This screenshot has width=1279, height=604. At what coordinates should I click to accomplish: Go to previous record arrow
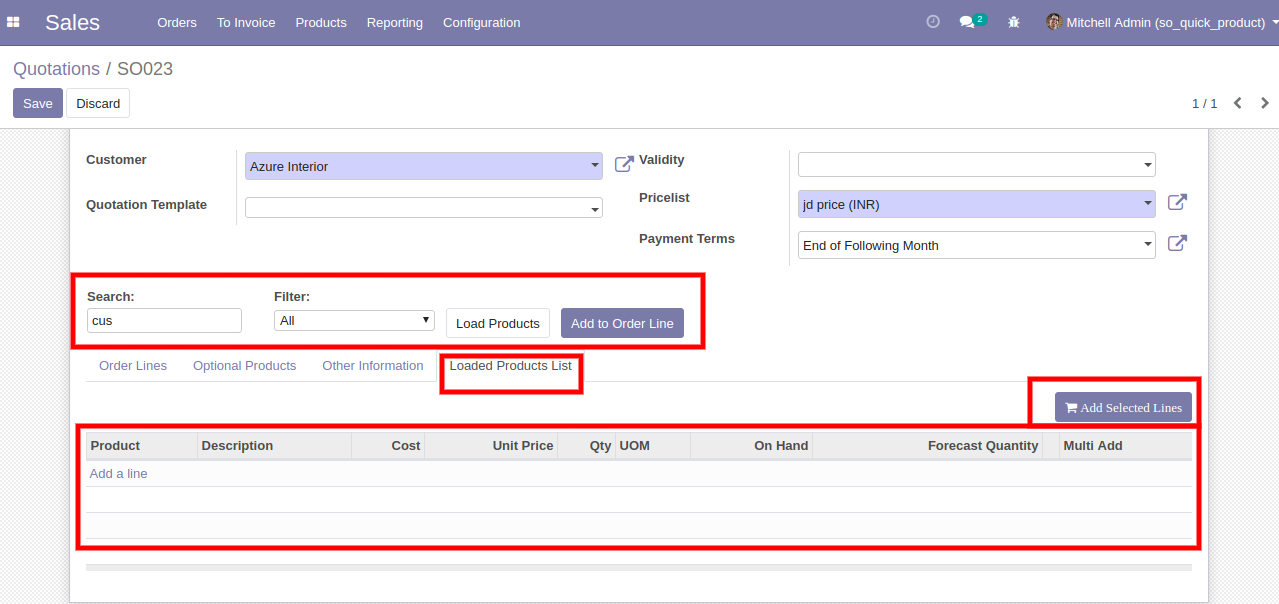click(x=1238, y=103)
